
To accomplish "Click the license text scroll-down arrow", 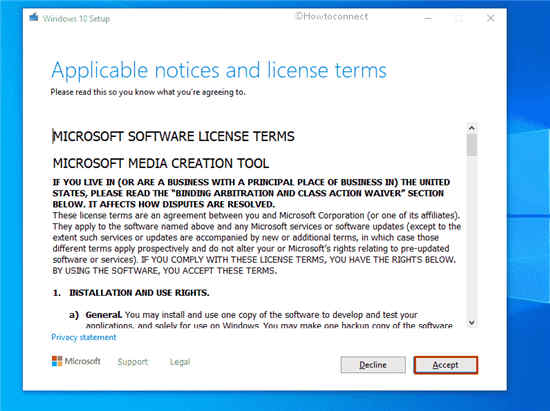I will (x=472, y=323).
